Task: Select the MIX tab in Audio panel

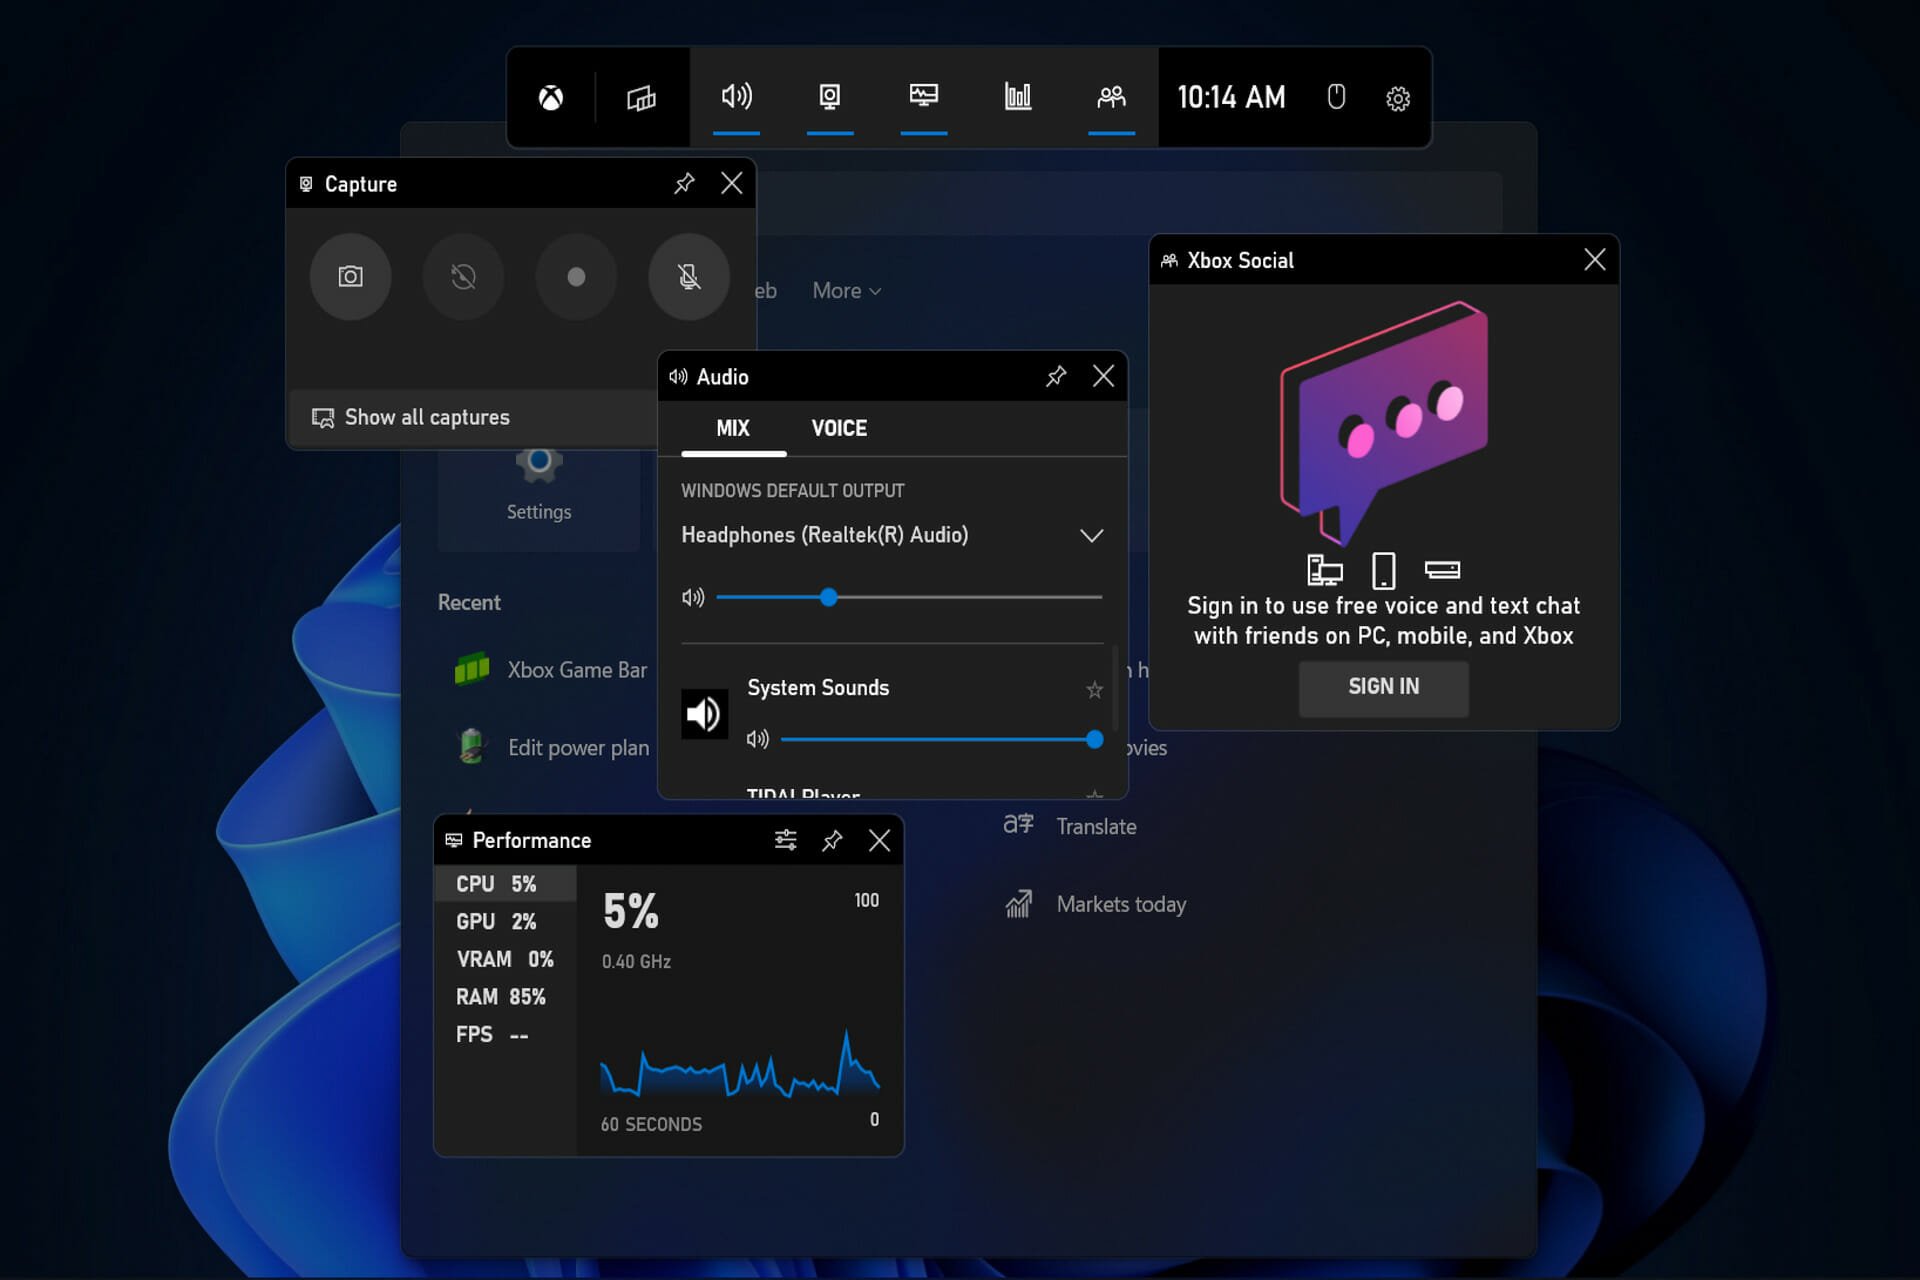Action: tap(731, 429)
